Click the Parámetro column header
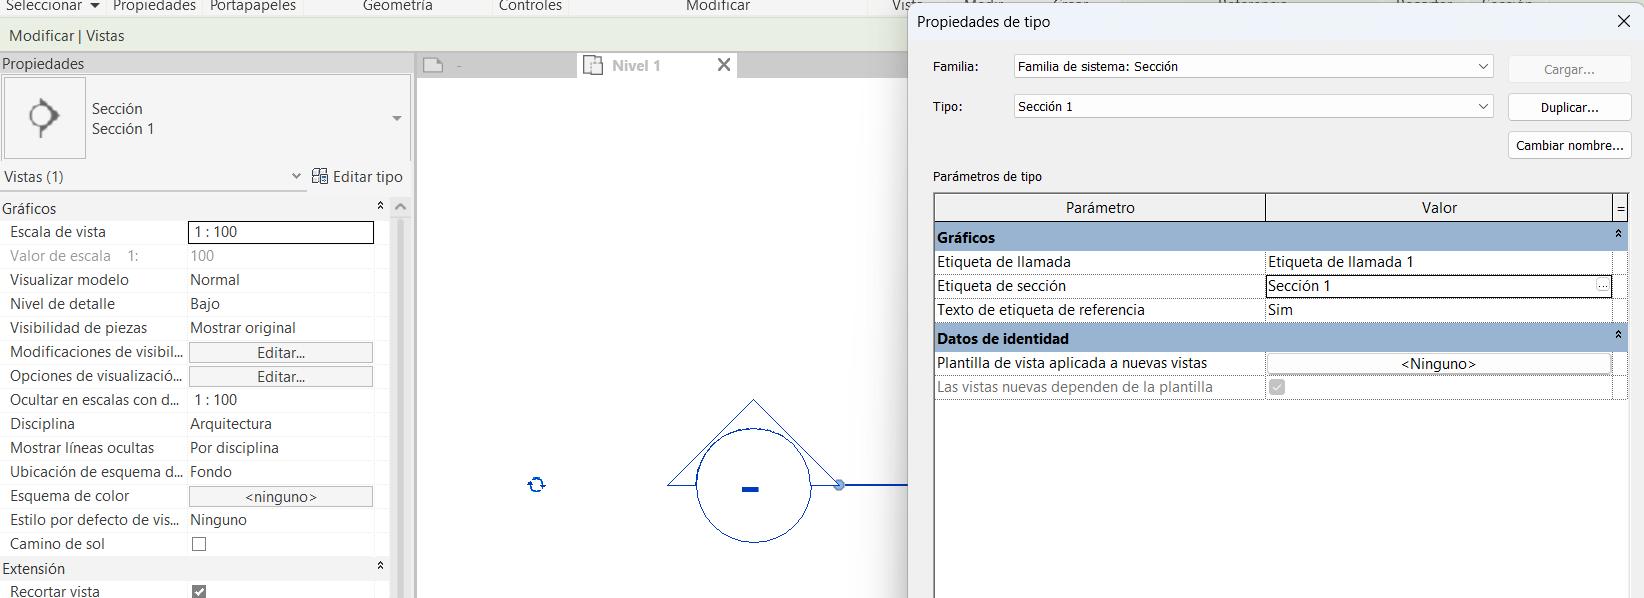1644x598 pixels. click(x=1100, y=208)
